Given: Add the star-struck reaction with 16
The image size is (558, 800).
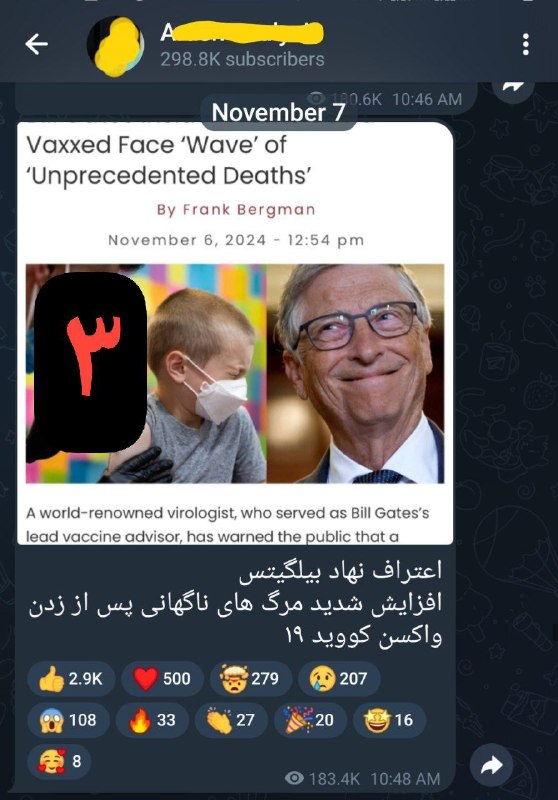Looking at the screenshot, I should pos(389,720).
